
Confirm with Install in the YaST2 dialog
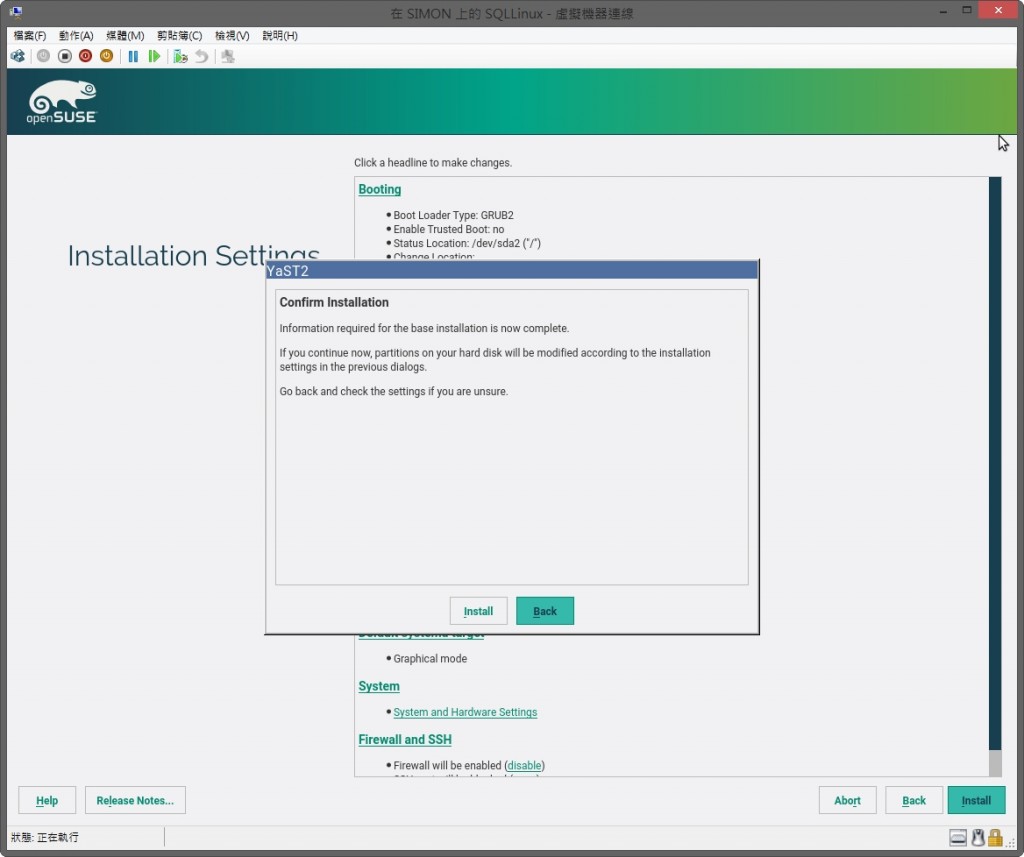tap(478, 611)
